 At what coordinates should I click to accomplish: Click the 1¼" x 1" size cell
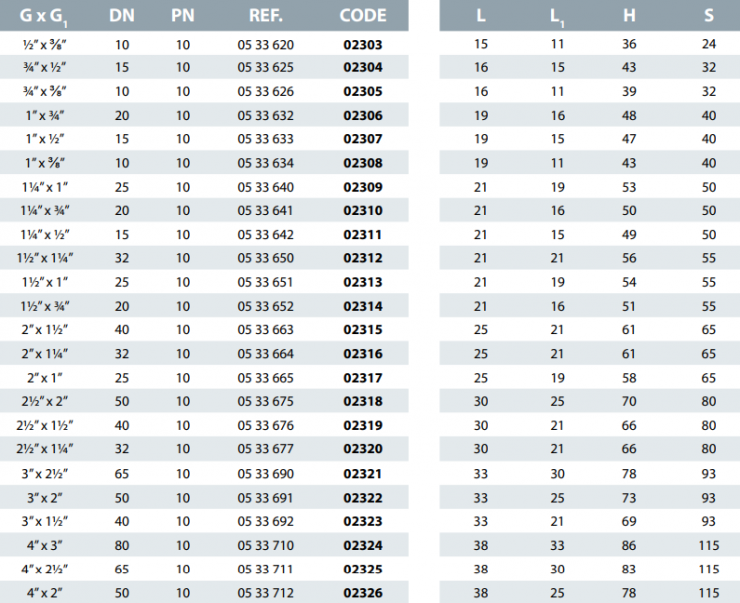point(47,187)
